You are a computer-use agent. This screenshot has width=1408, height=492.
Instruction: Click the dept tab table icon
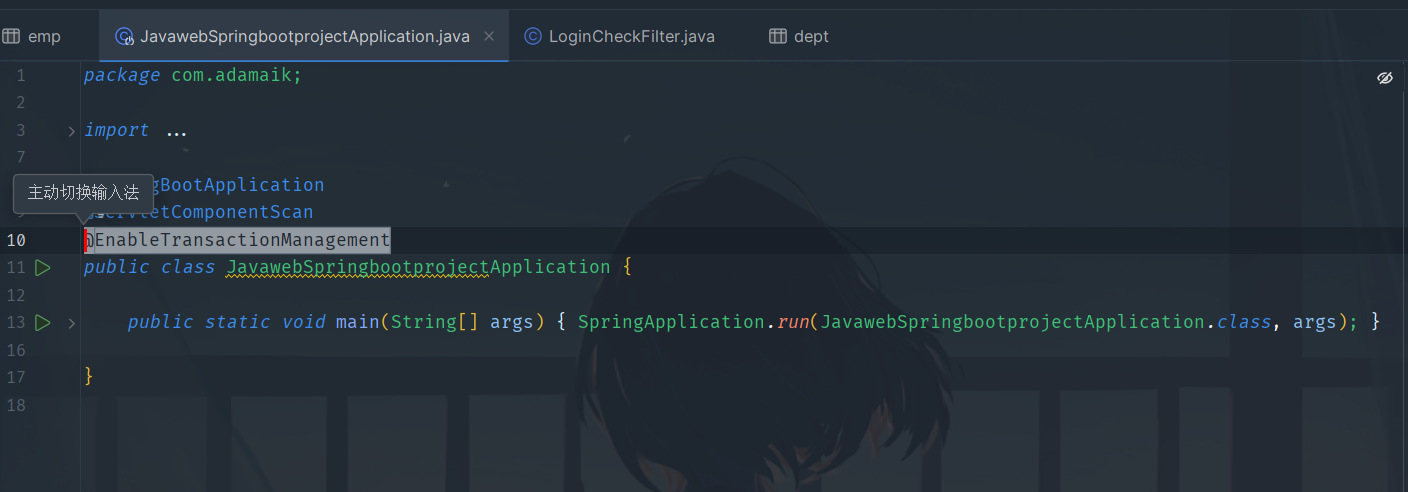[778, 36]
